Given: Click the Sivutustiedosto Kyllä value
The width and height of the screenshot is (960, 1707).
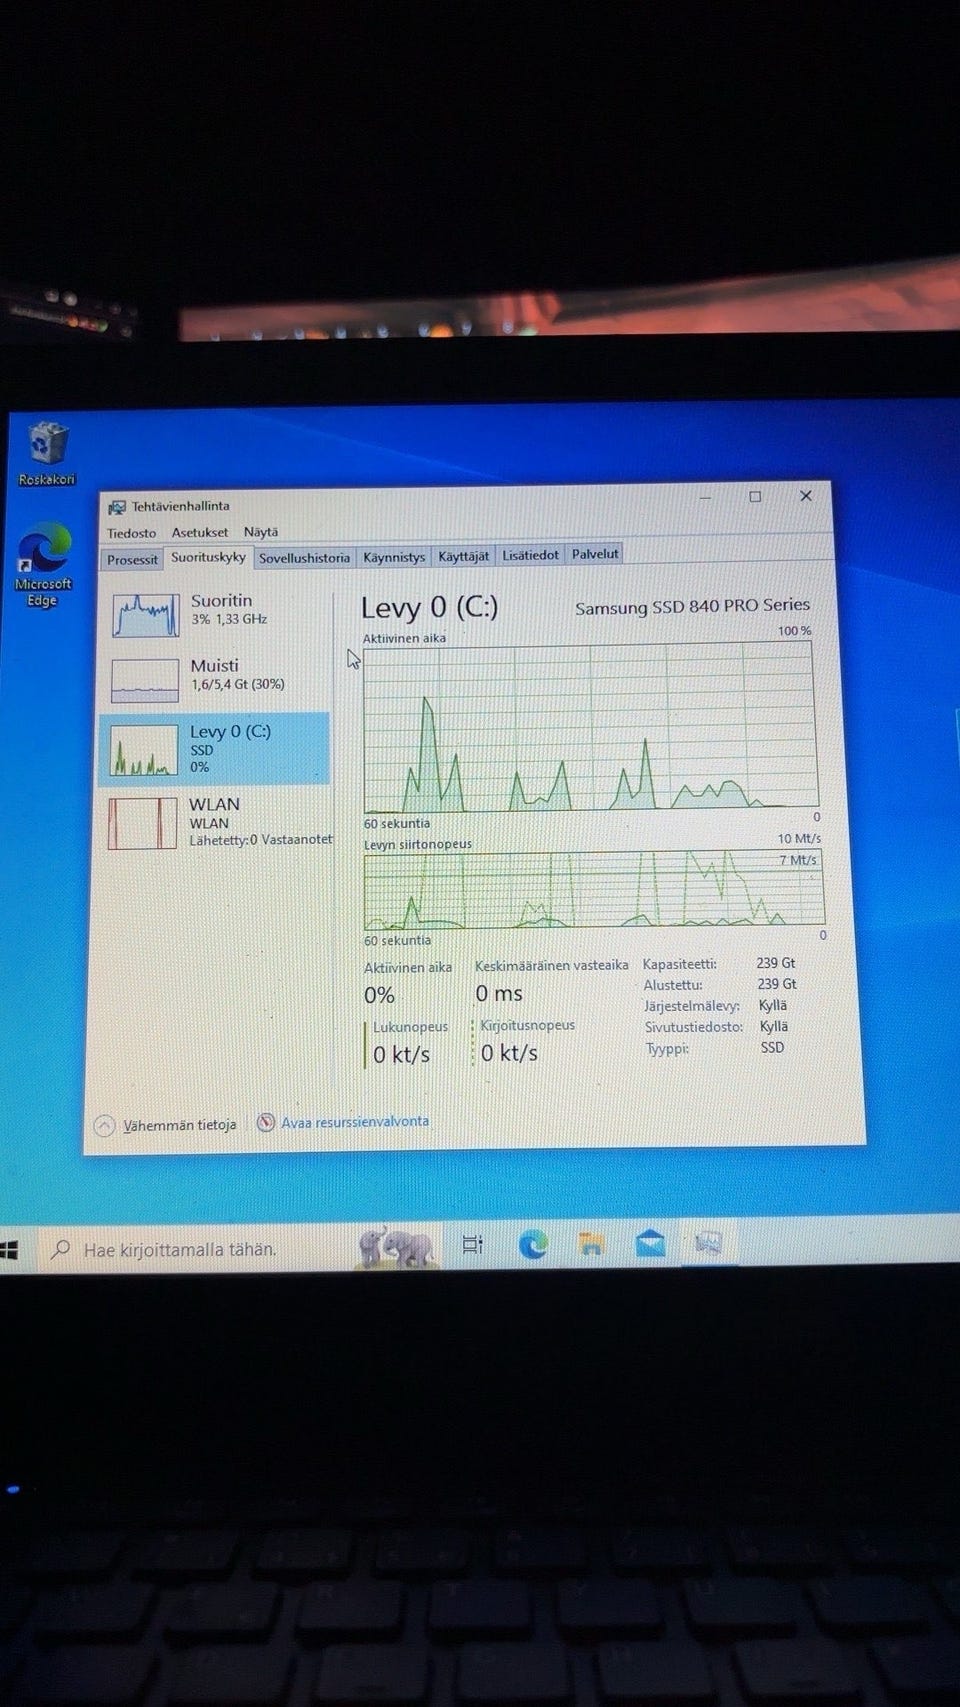Looking at the screenshot, I should coord(774,1026).
